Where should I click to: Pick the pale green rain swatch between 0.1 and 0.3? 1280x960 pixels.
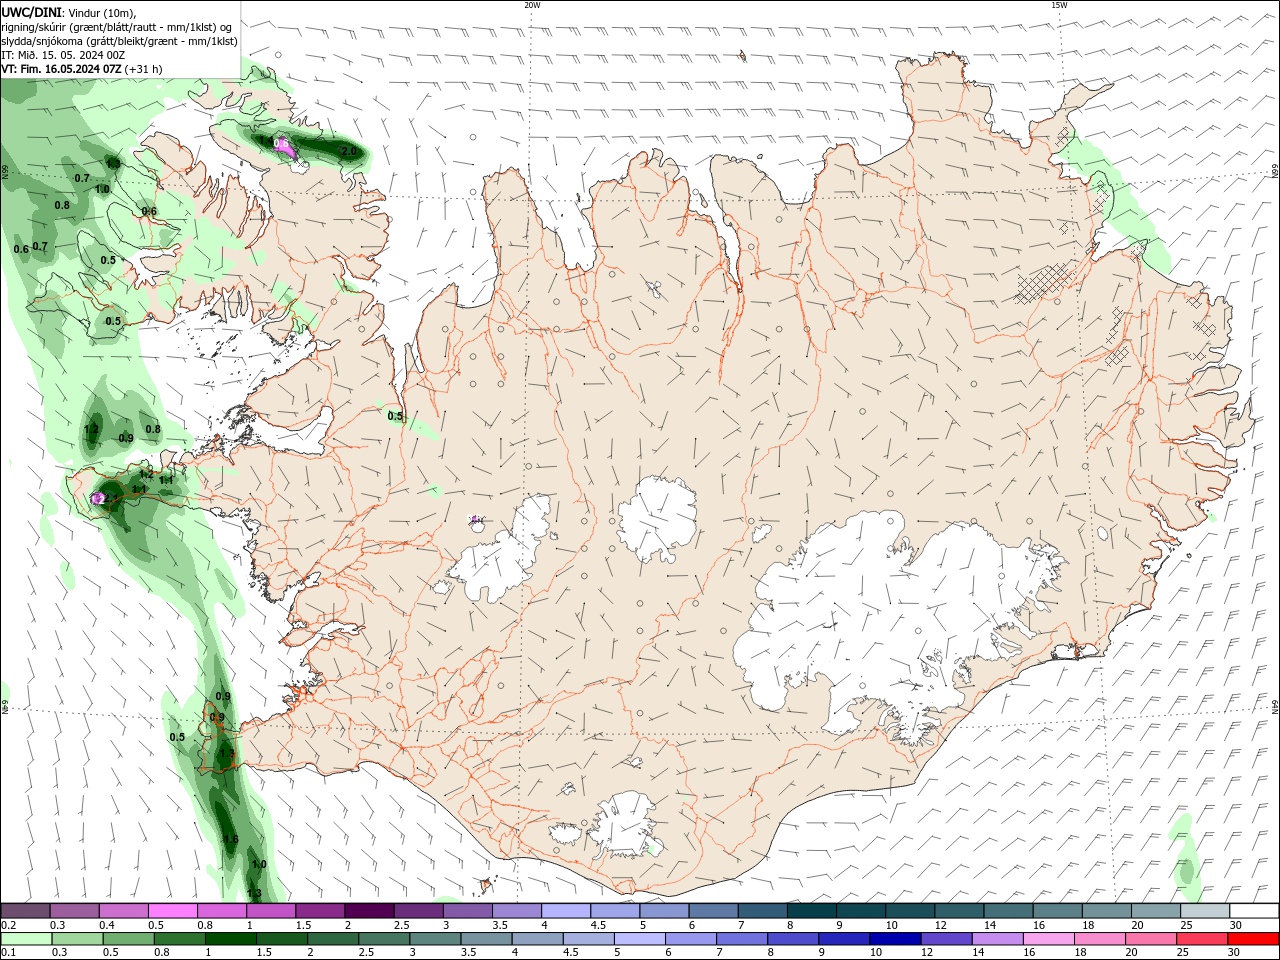coord(26,938)
